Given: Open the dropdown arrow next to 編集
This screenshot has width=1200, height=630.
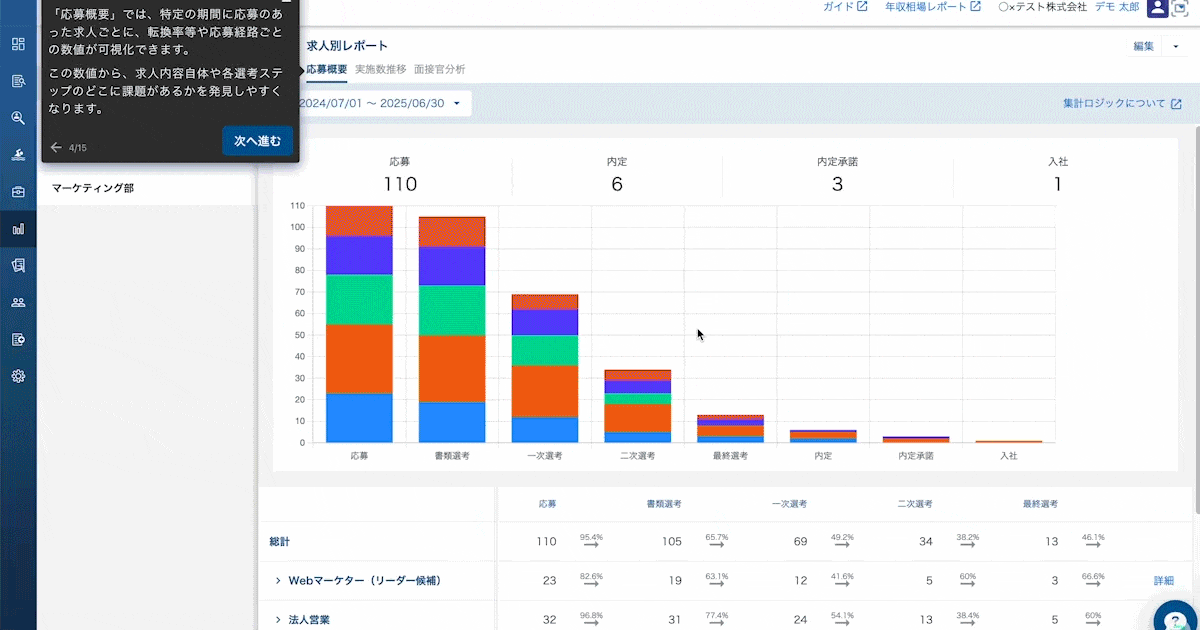Looking at the screenshot, I should (x=1176, y=46).
